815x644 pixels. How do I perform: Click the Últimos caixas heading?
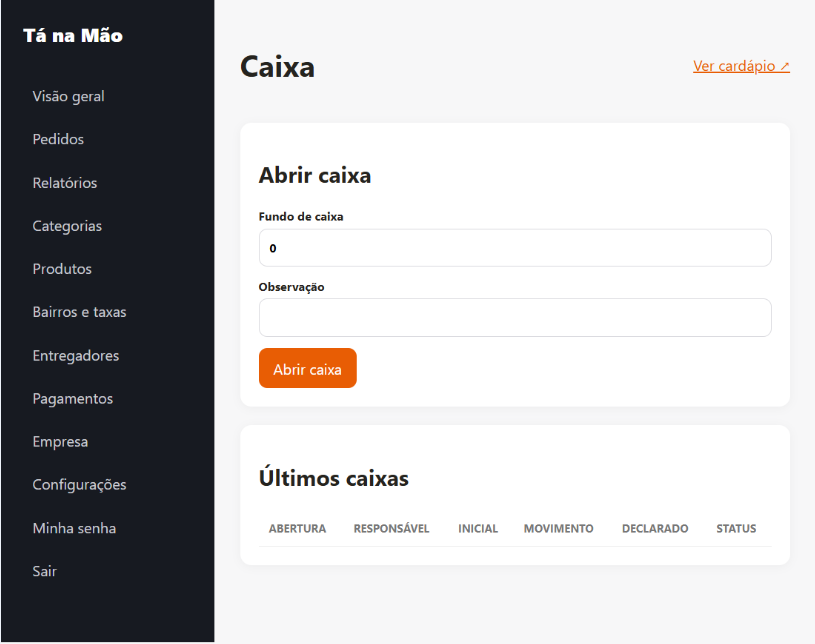pyautogui.click(x=334, y=478)
